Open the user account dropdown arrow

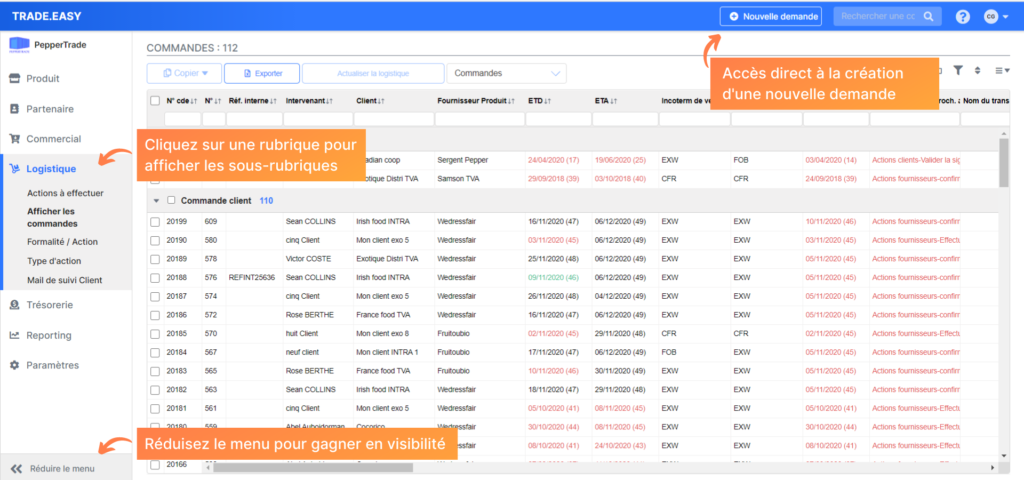click(x=1006, y=18)
